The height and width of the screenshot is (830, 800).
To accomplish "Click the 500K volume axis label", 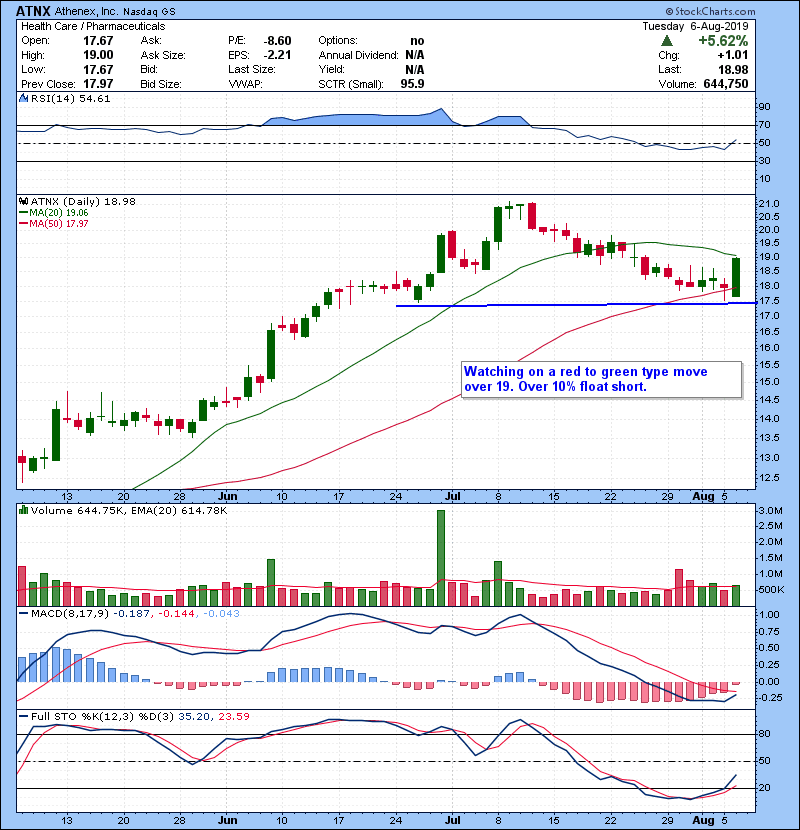I will (771, 590).
